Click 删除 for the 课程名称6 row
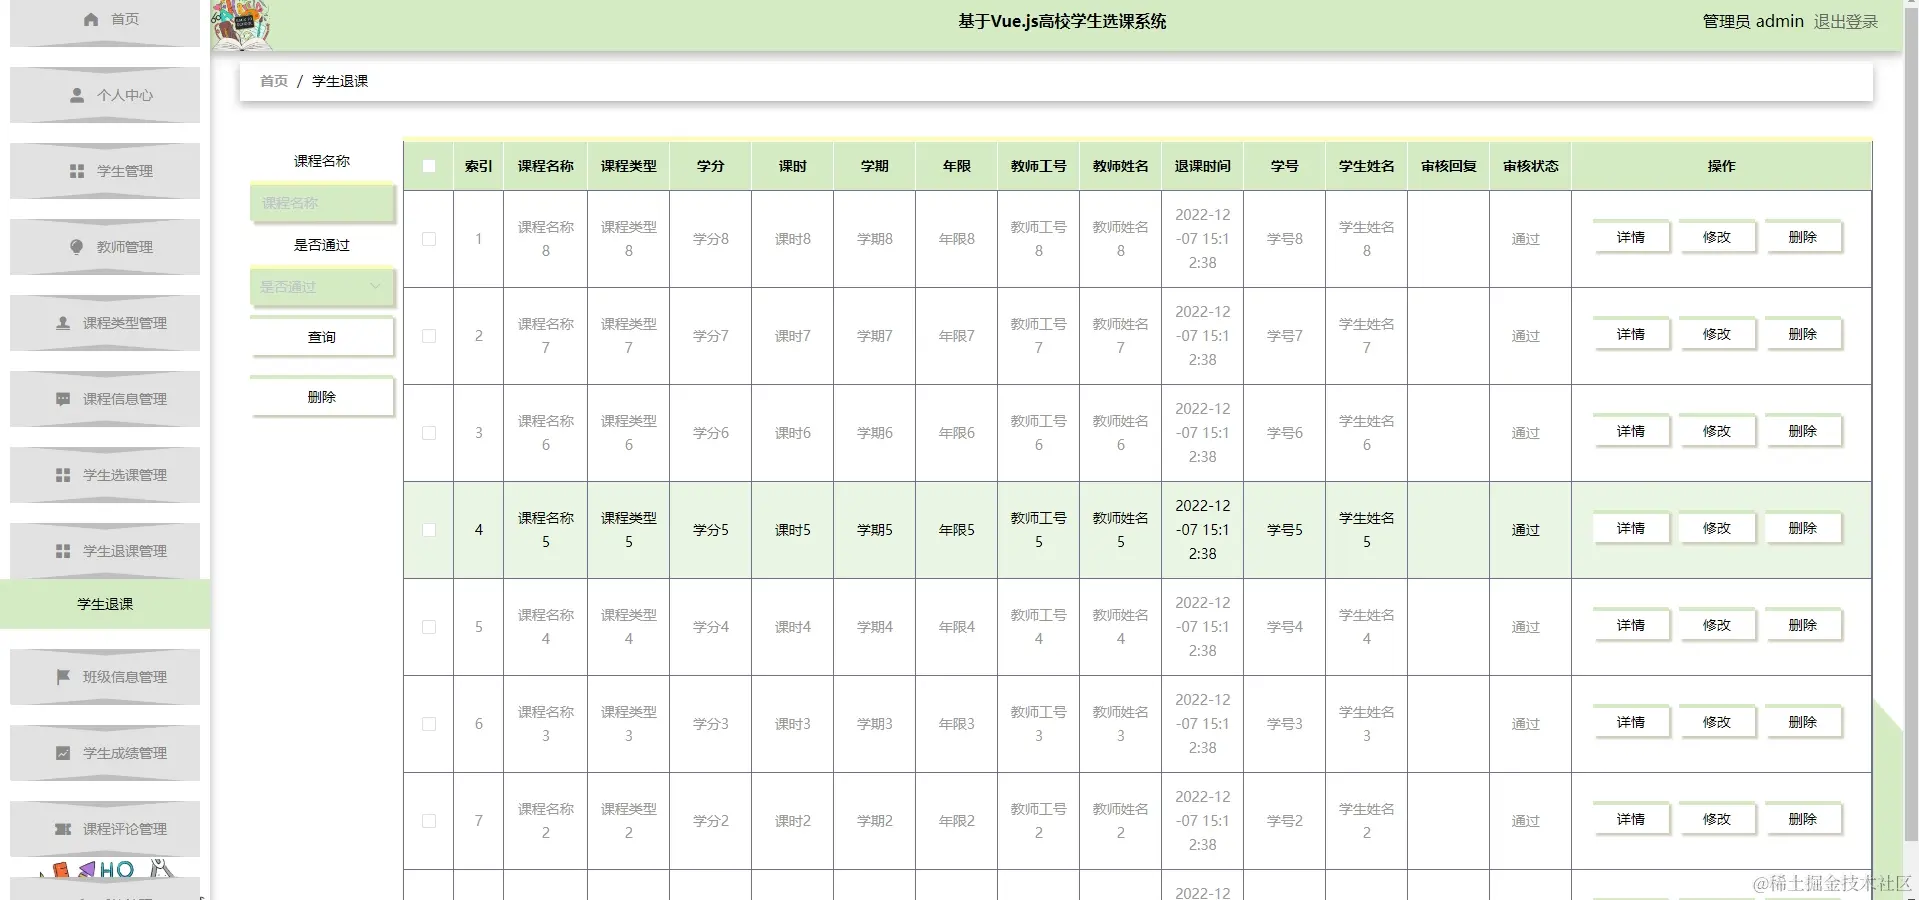The width and height of the screenshot is (1919, 900). [1803, 431]
